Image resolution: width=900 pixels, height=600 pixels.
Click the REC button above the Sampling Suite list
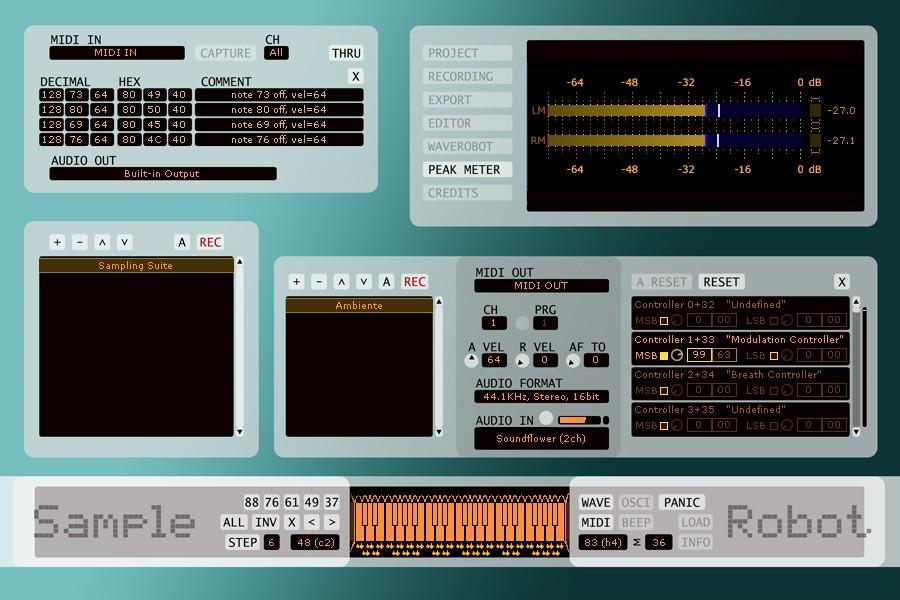point(210,242)
